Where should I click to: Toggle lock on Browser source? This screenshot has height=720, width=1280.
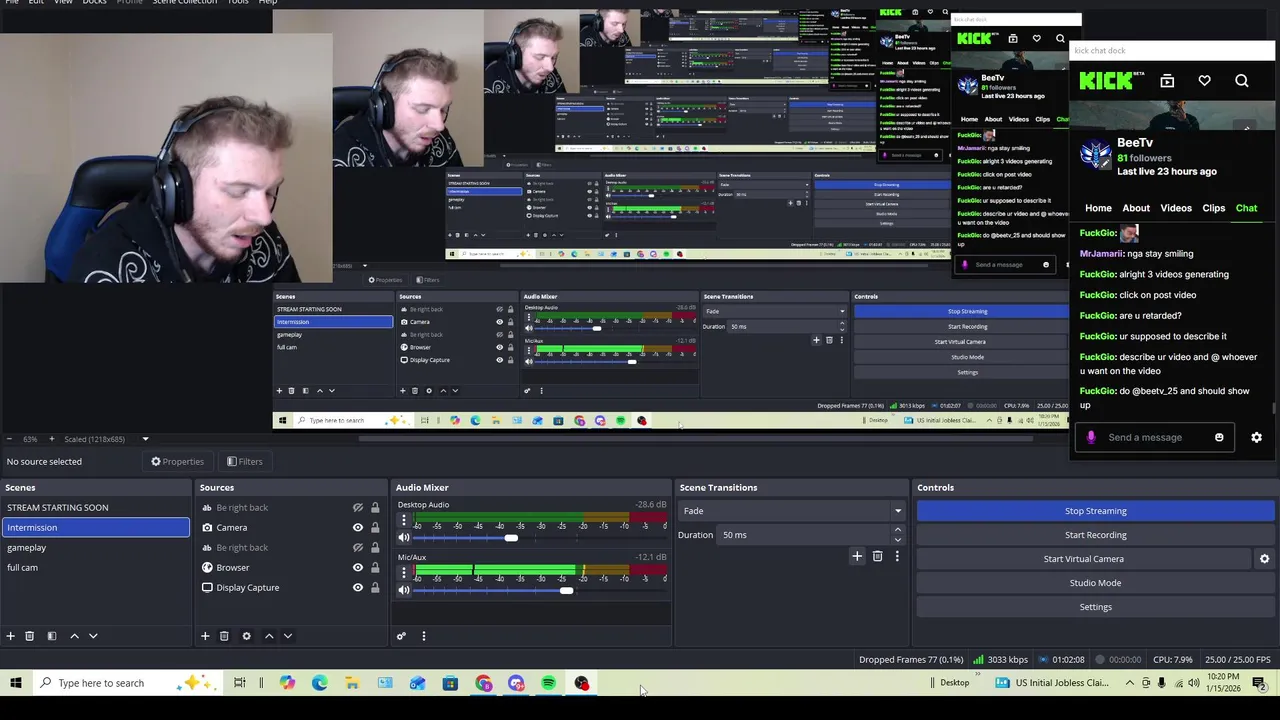point(375,568)
